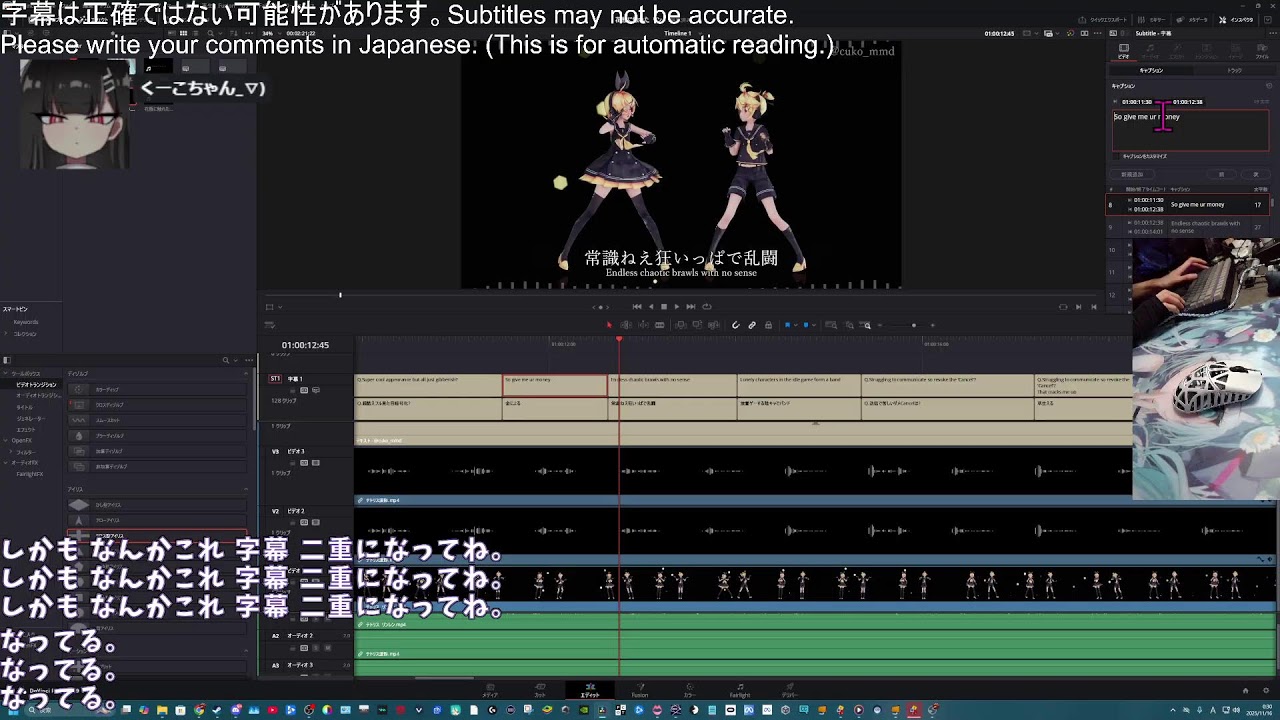Adjust the timeline zoom slider
1280x720 pixels.
click(x=913, y=325)
